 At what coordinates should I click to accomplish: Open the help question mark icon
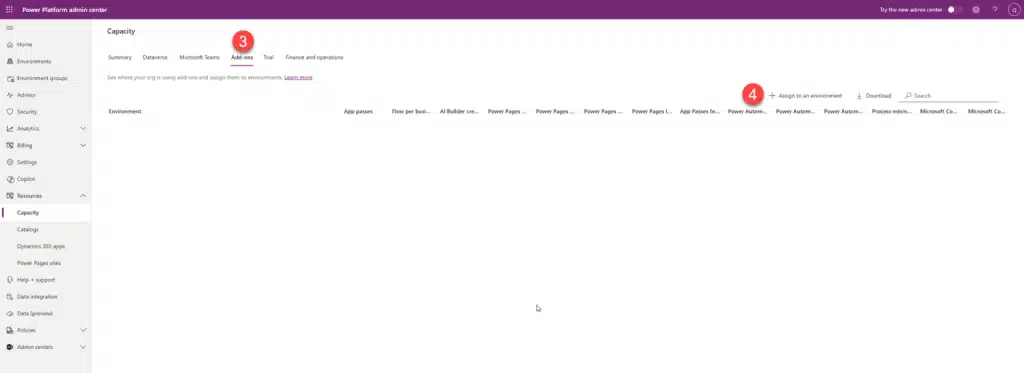995,10
